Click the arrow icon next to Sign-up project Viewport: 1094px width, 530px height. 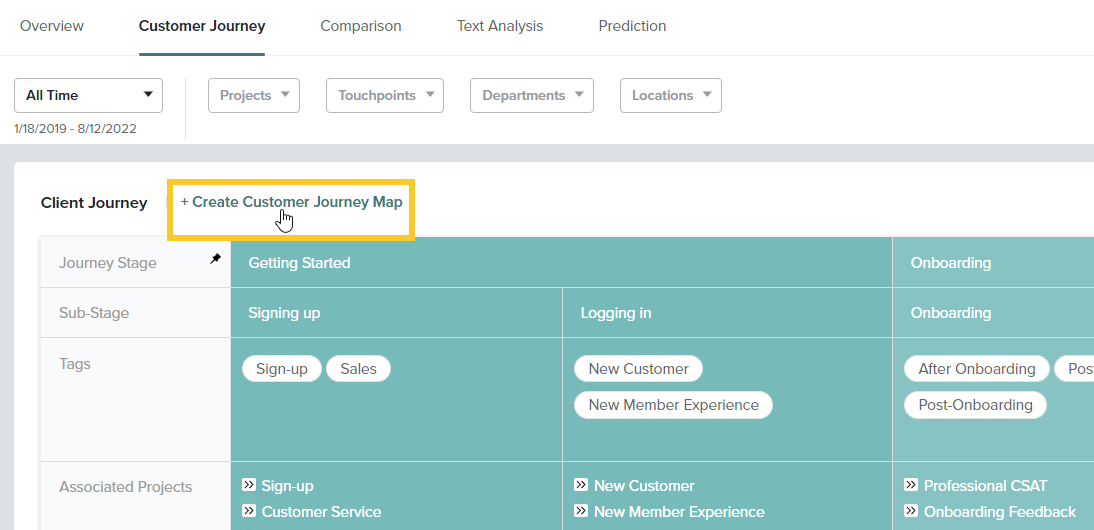pos(249,485)
